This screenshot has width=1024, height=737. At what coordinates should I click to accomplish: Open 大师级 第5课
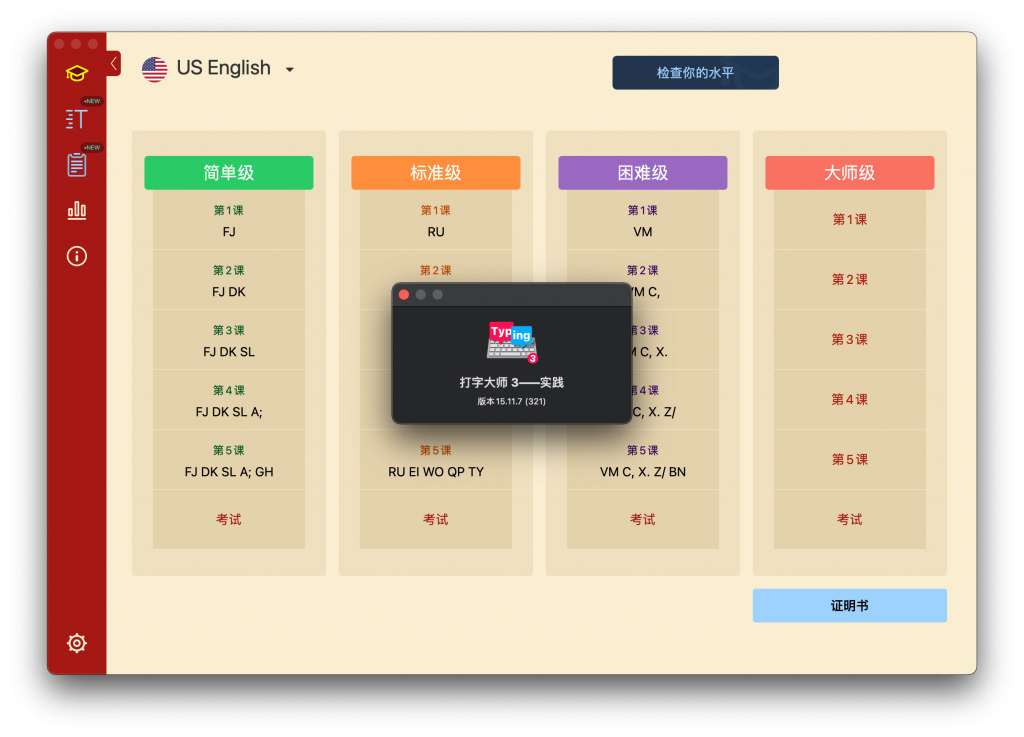click(x=850, y=460)
